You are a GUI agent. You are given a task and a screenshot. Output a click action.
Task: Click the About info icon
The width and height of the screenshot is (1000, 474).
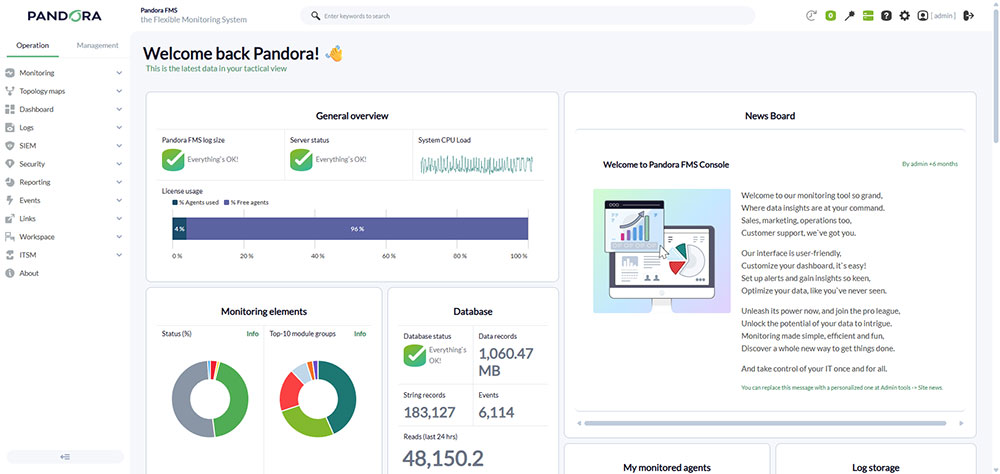pos(10,273)
